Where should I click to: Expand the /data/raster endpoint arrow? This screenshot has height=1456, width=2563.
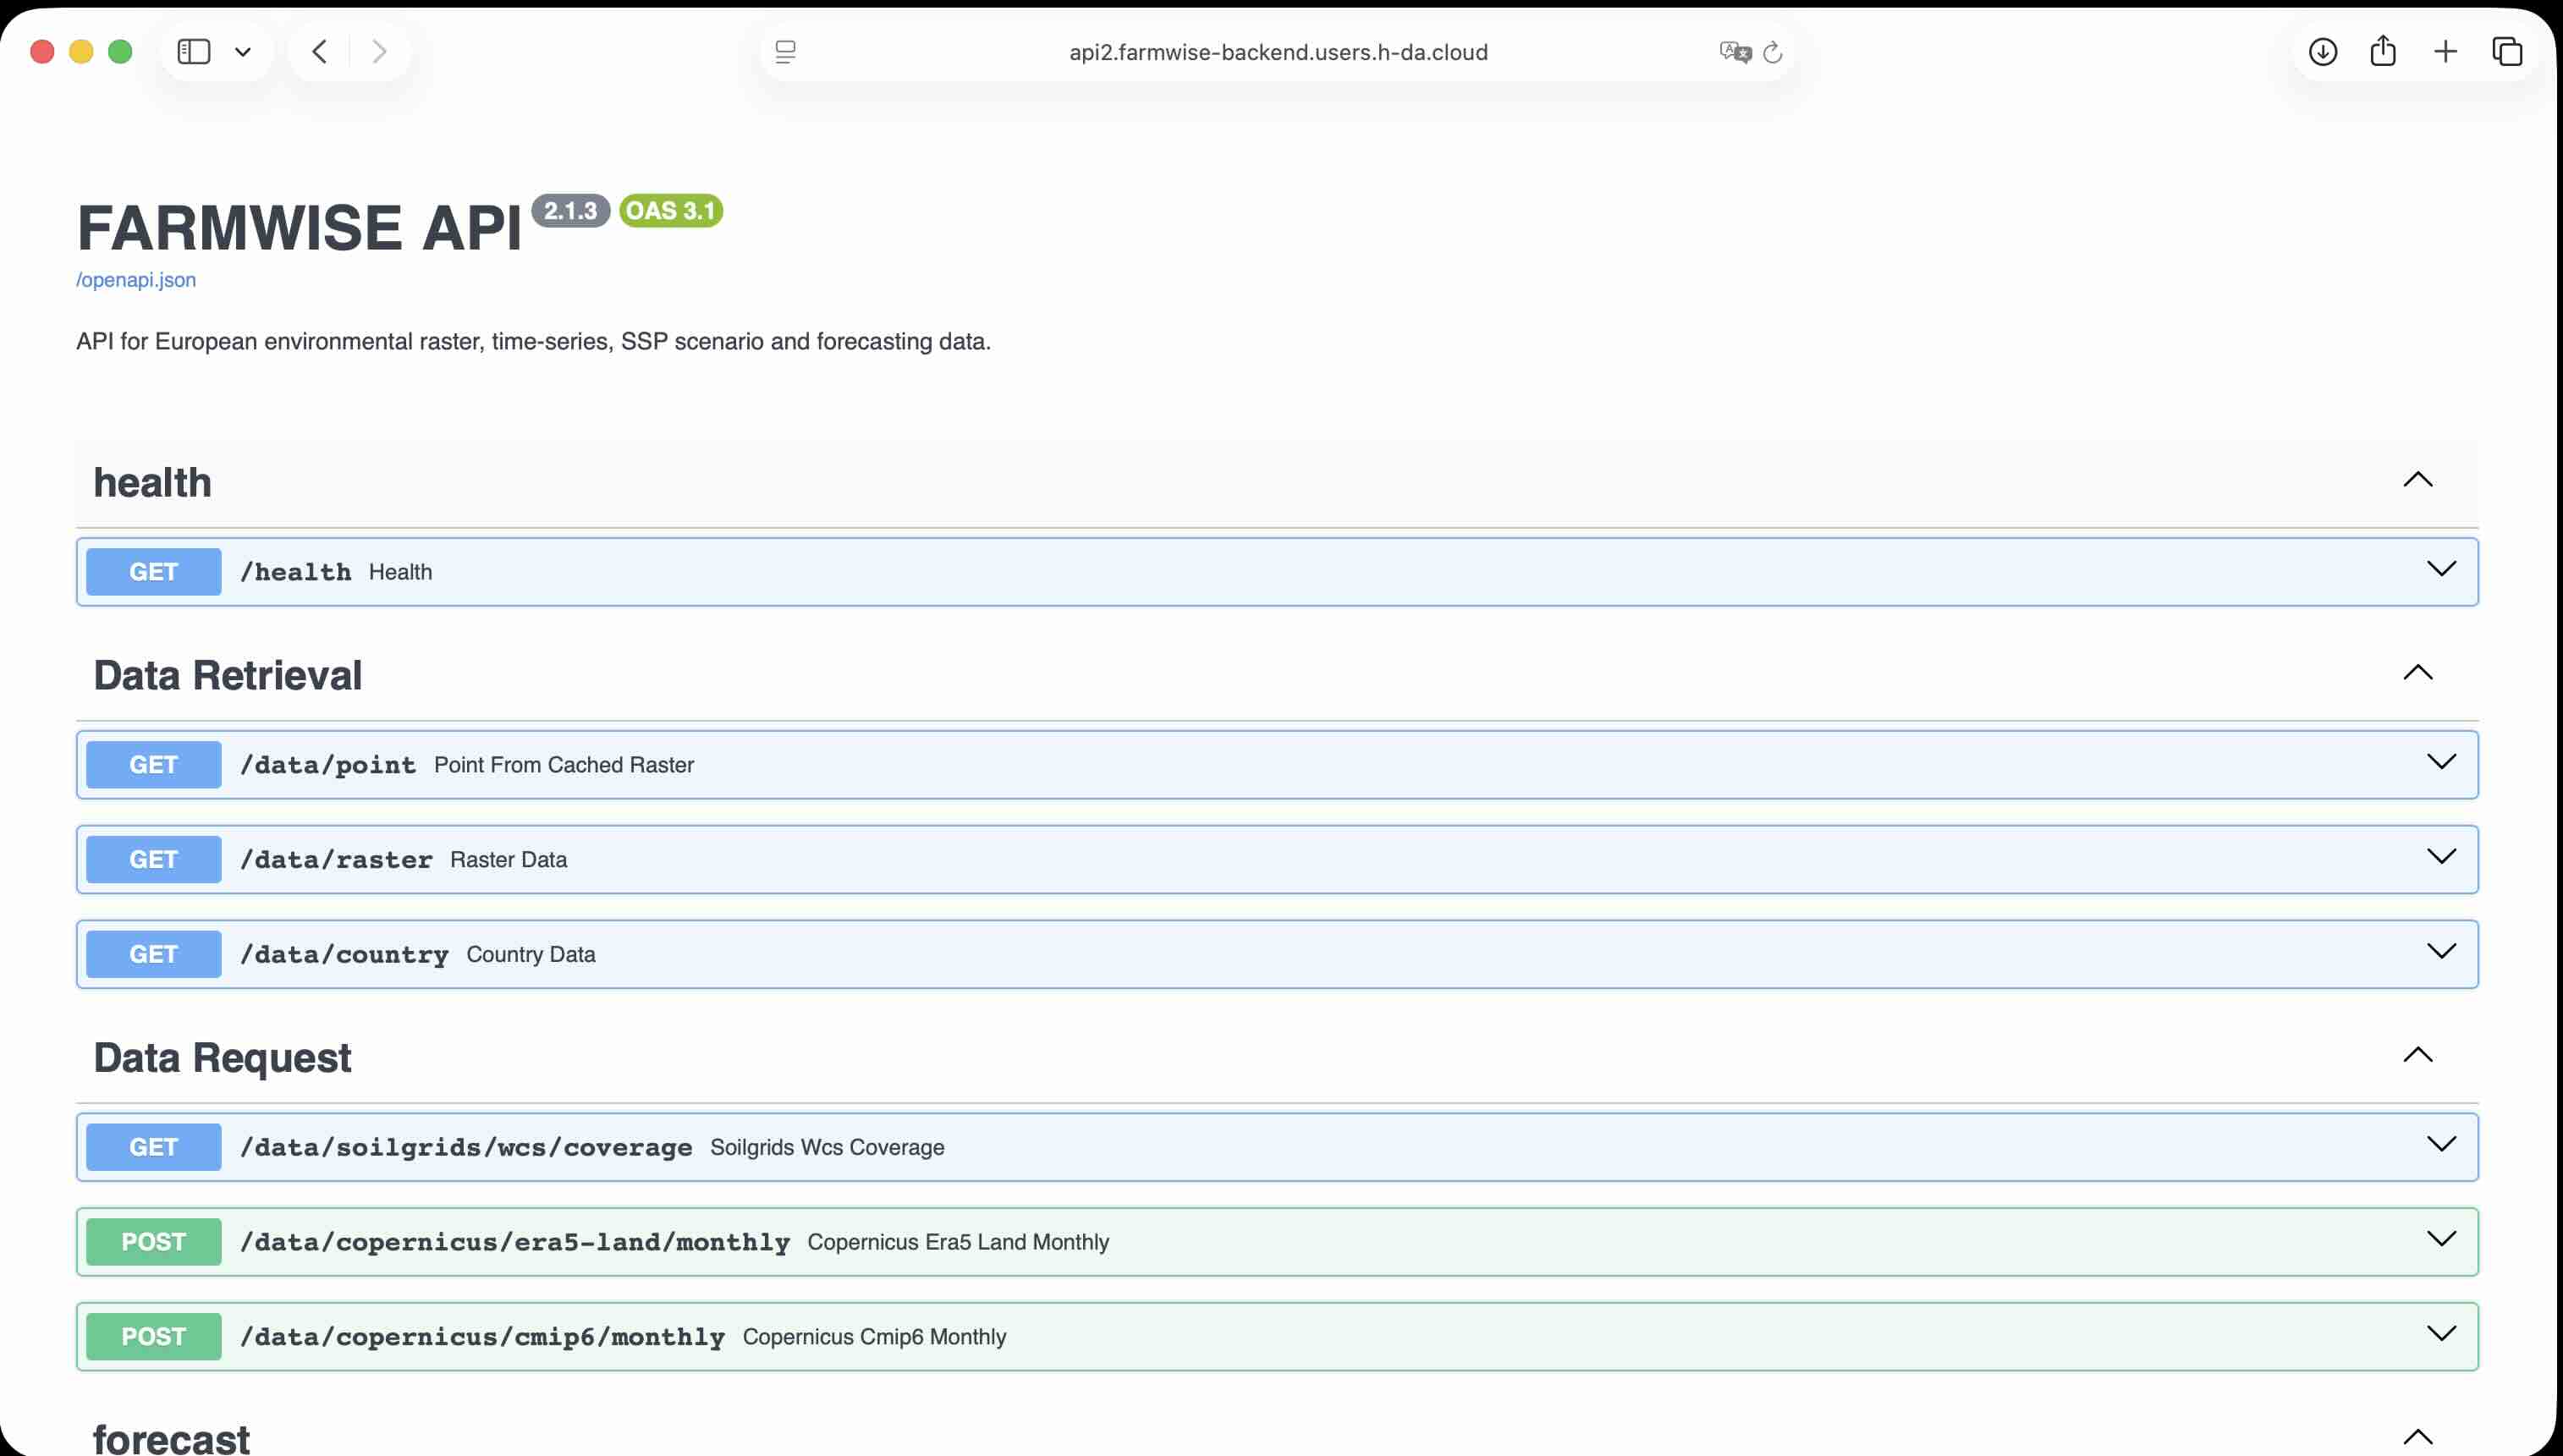click(2442, 857)
